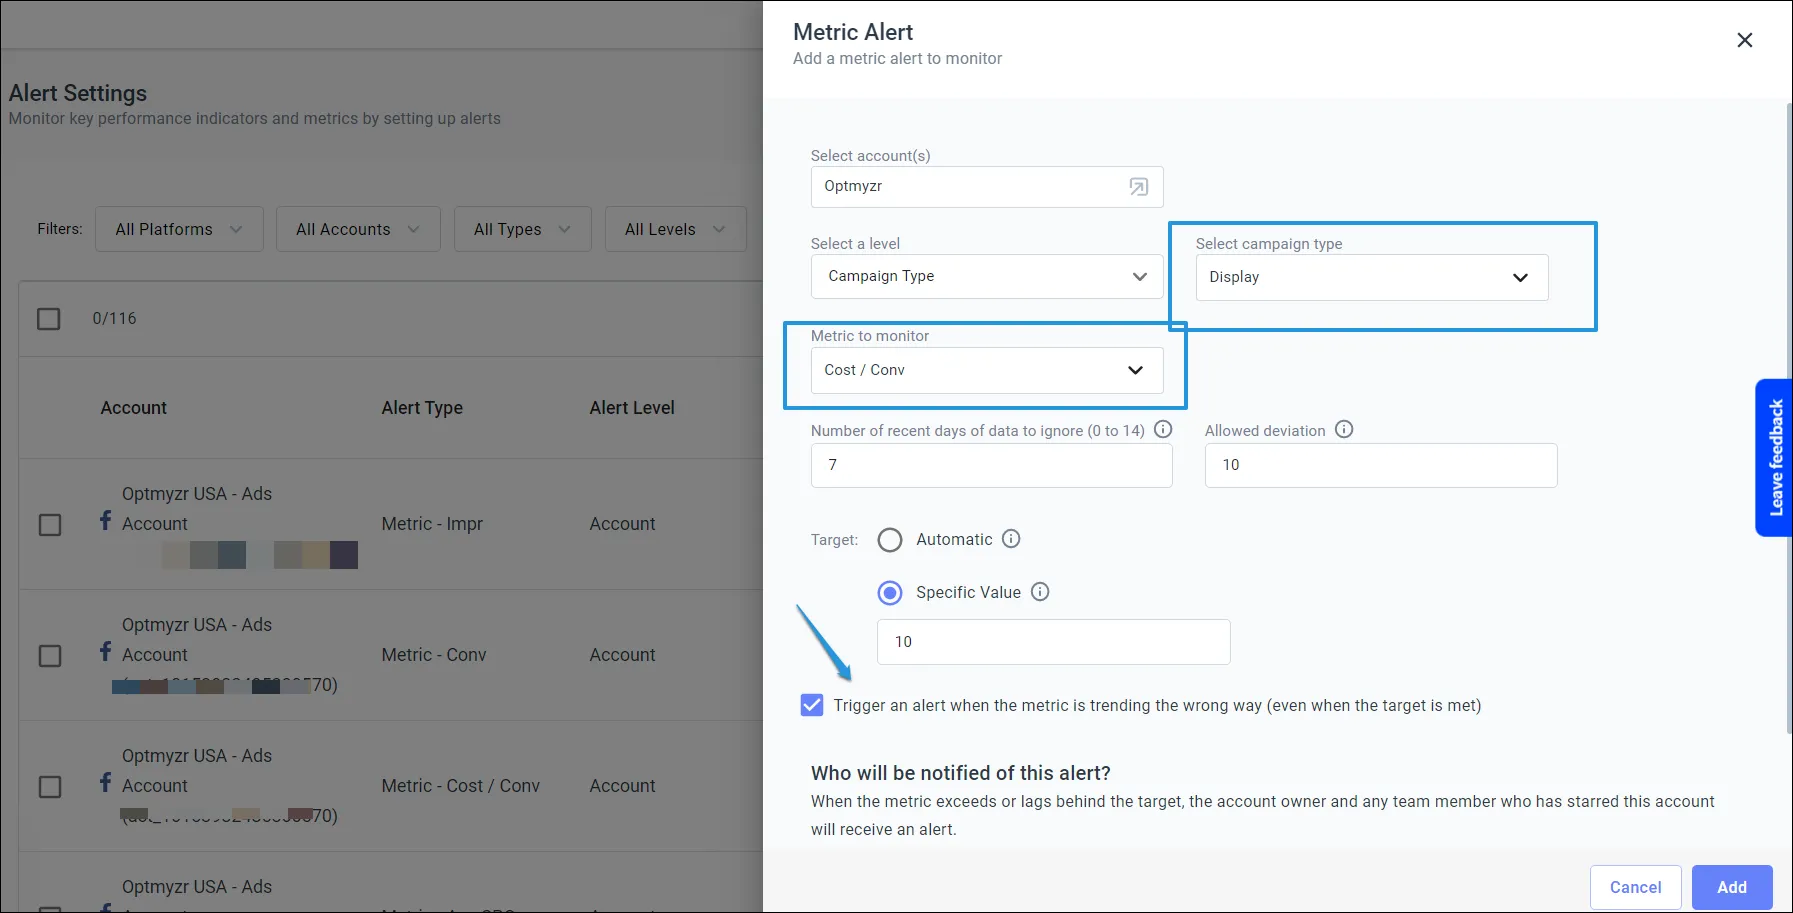
Task: Click the Add button
Action: coord(1732,887)
